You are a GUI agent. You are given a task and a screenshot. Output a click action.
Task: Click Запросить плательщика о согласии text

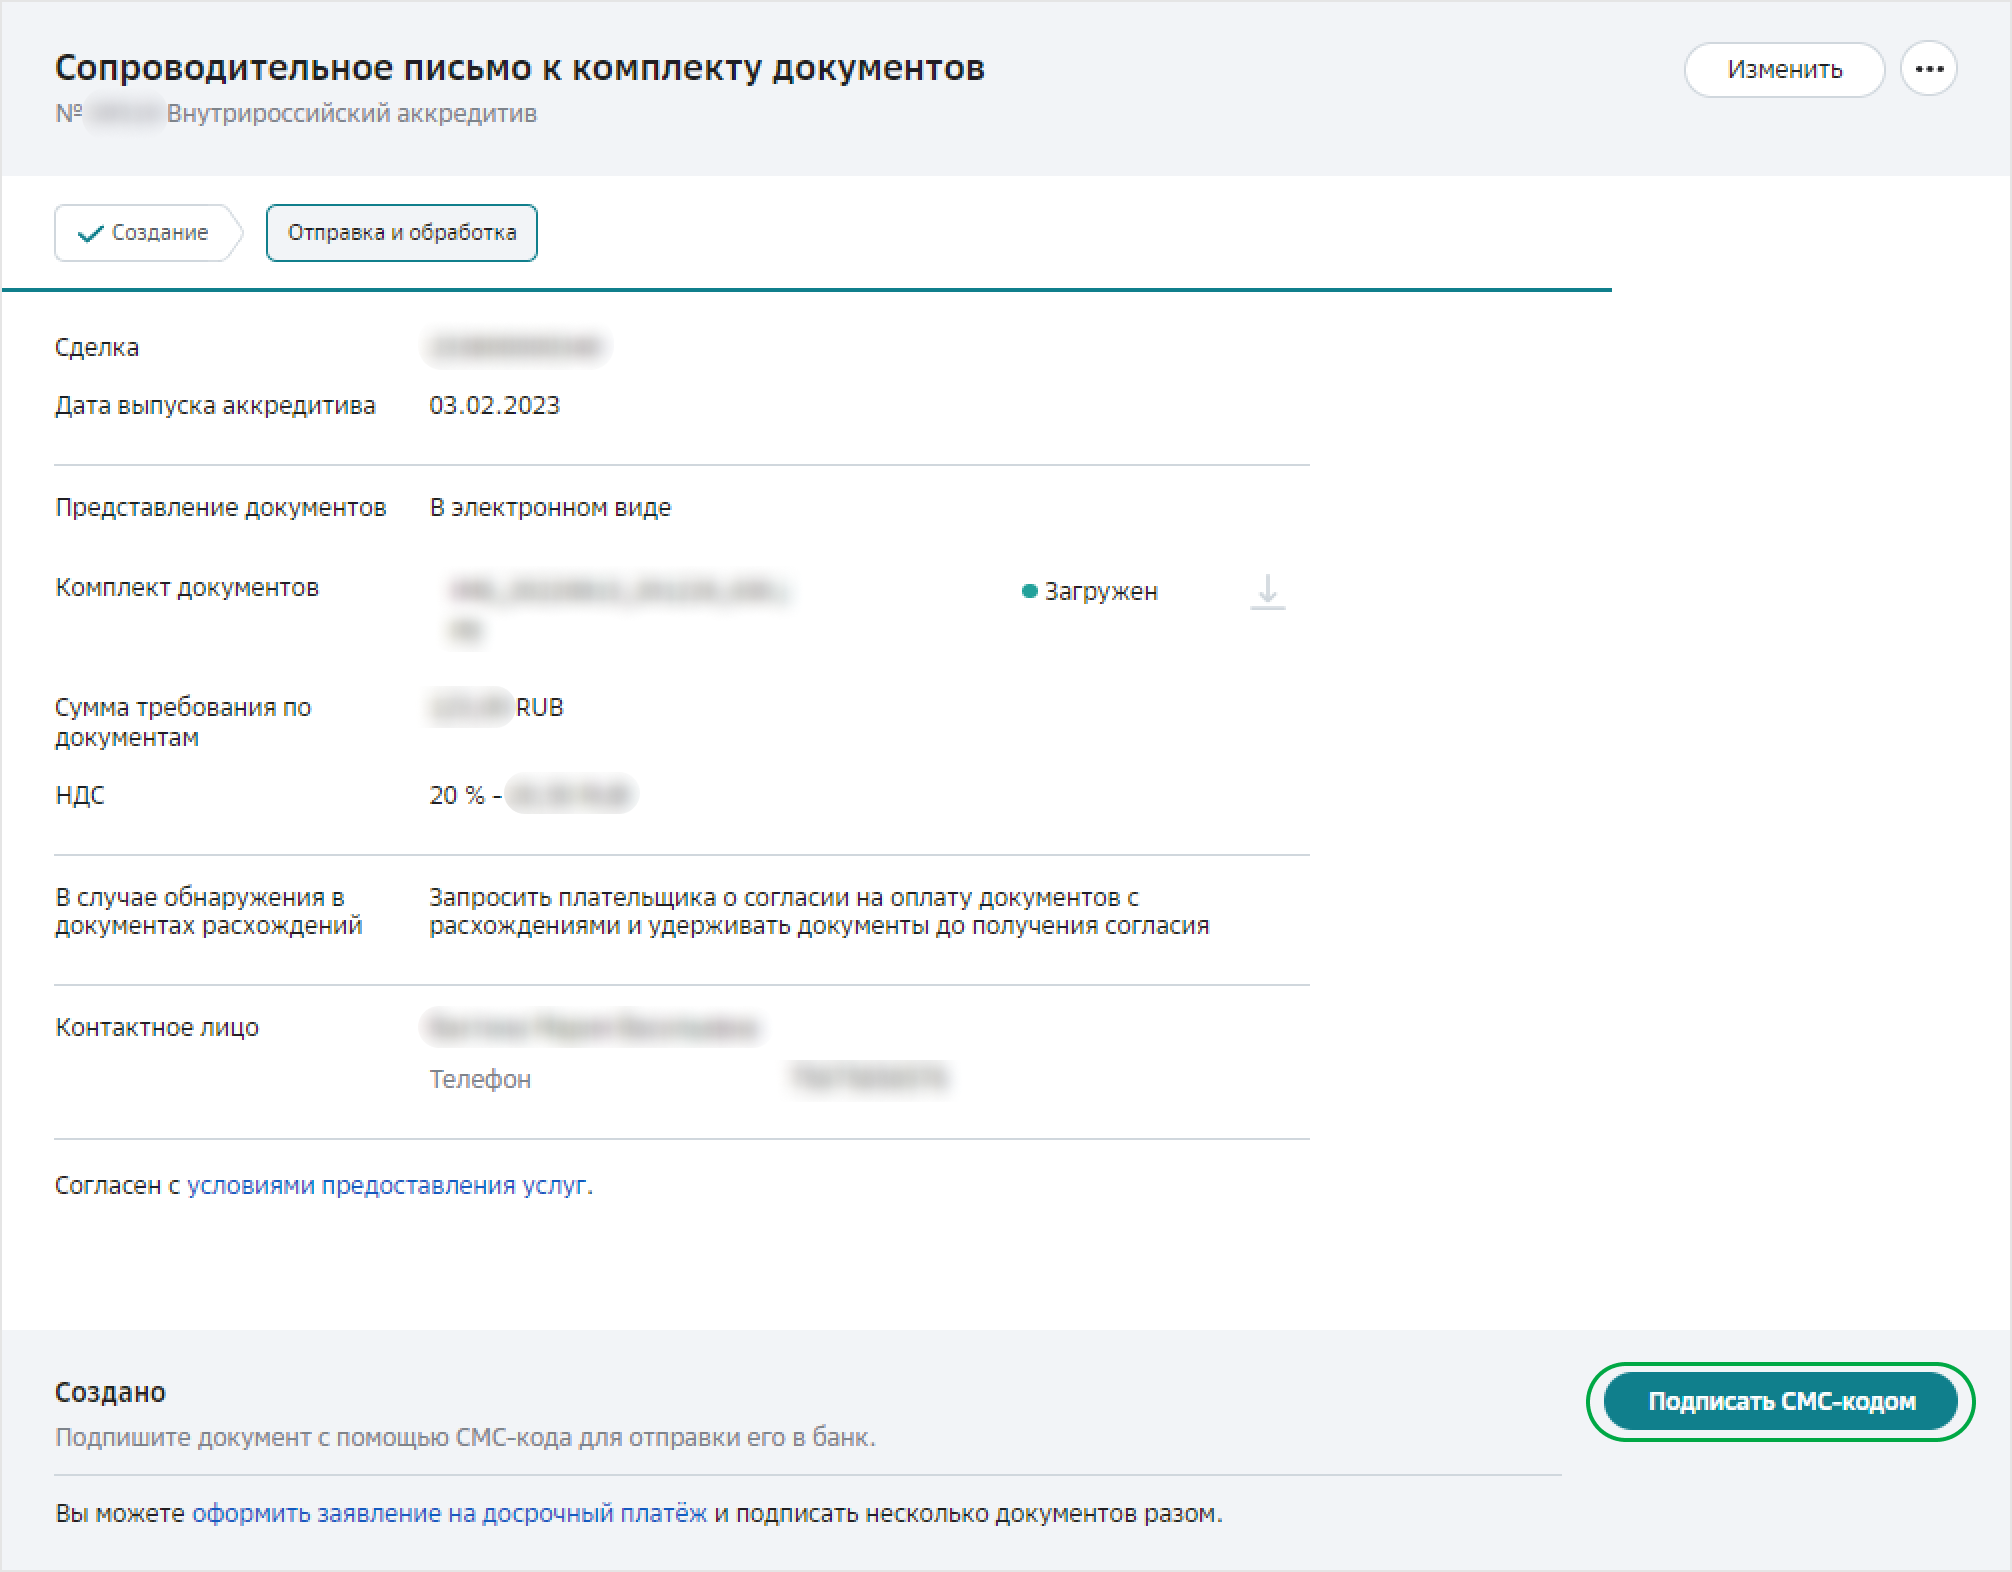pyautogui.click(x=819, y=911)
